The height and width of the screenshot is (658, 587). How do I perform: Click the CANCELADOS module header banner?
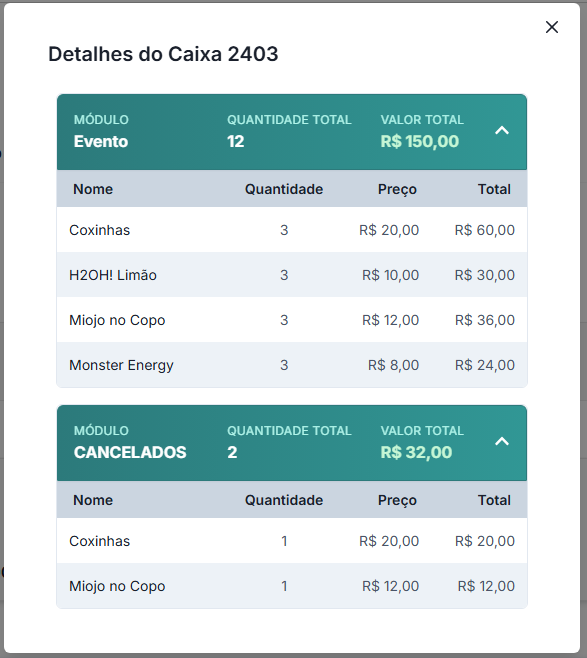(292, 443)
